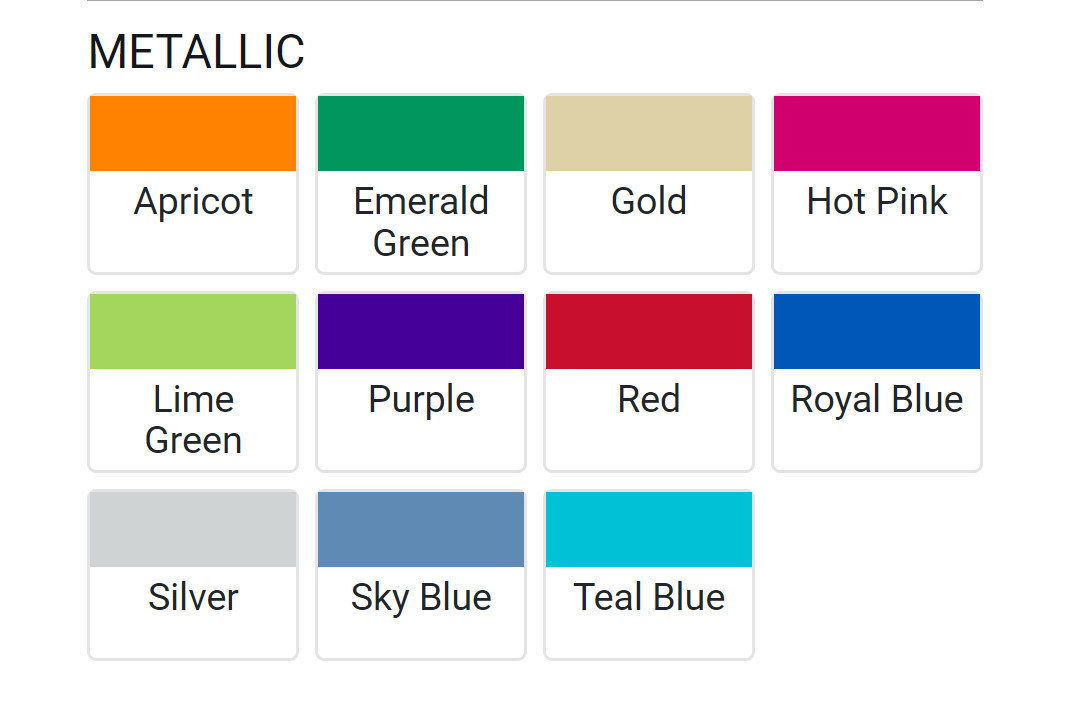The height and width of the screenshot is (710, 1074).
Task: Click the Purple label text
Action: pyautogui.click(x=421, y=400)
